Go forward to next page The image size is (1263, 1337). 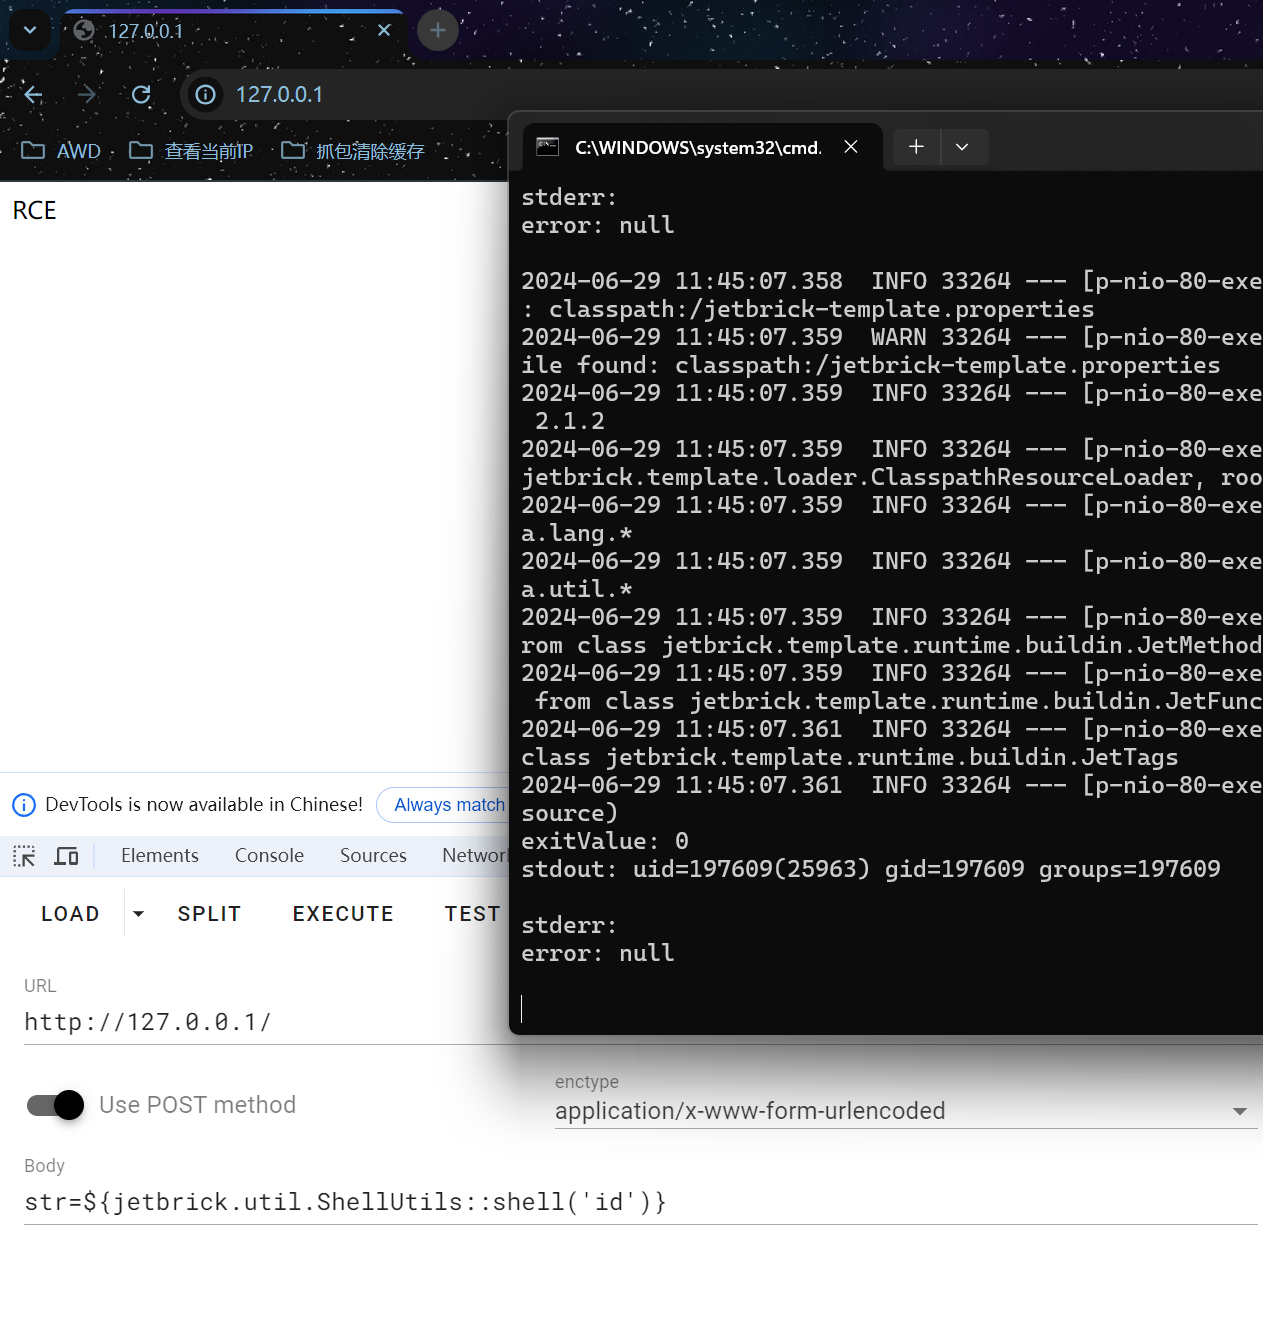point(87,95)
